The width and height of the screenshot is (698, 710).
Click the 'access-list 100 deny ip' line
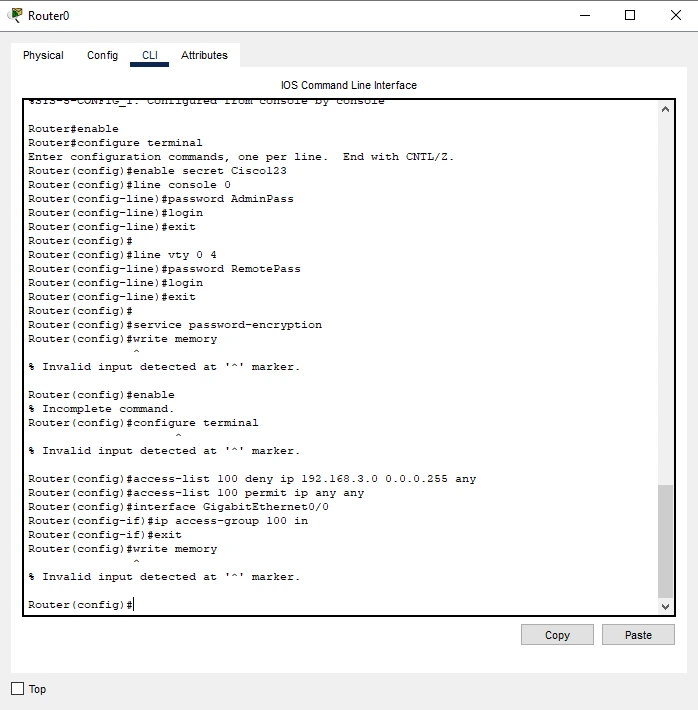click(x=252, y=479)
